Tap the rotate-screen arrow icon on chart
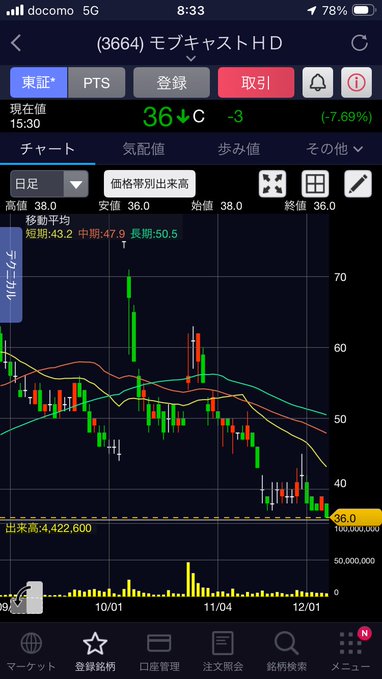The width and height of the screenshot is (382, 679). coord(26,598)
